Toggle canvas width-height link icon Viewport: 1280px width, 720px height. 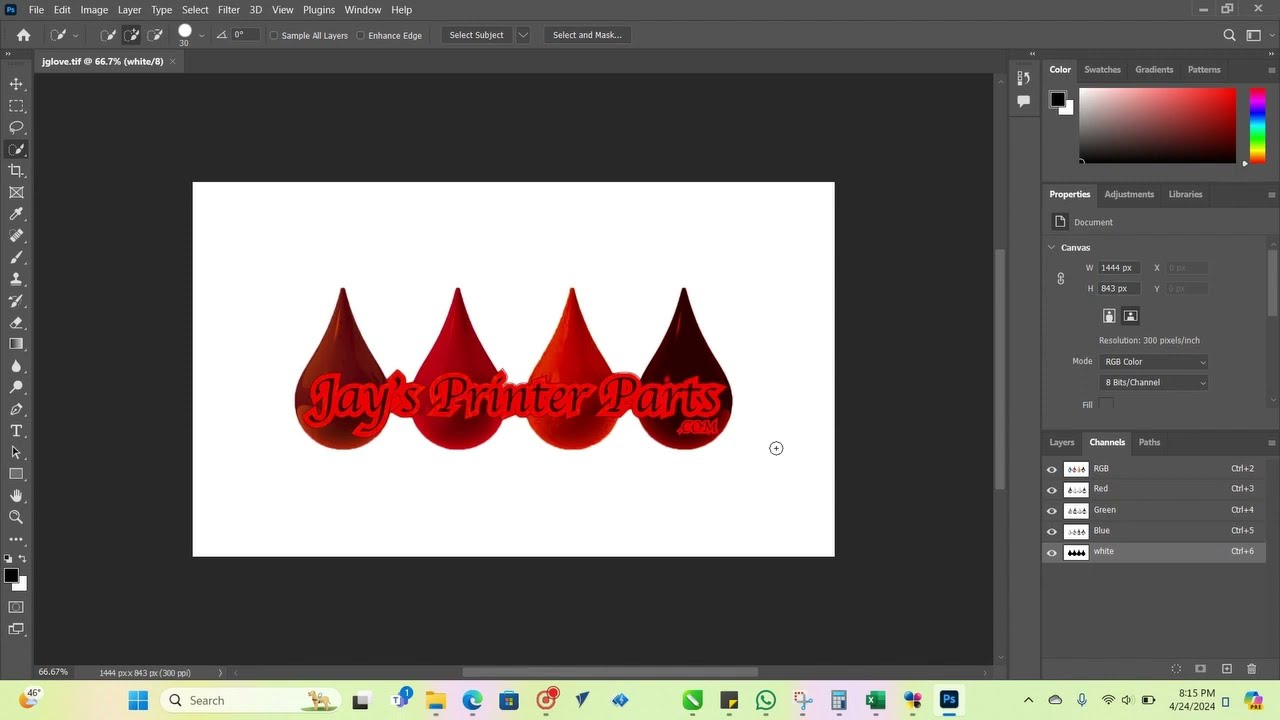[x=1061, y=278]
